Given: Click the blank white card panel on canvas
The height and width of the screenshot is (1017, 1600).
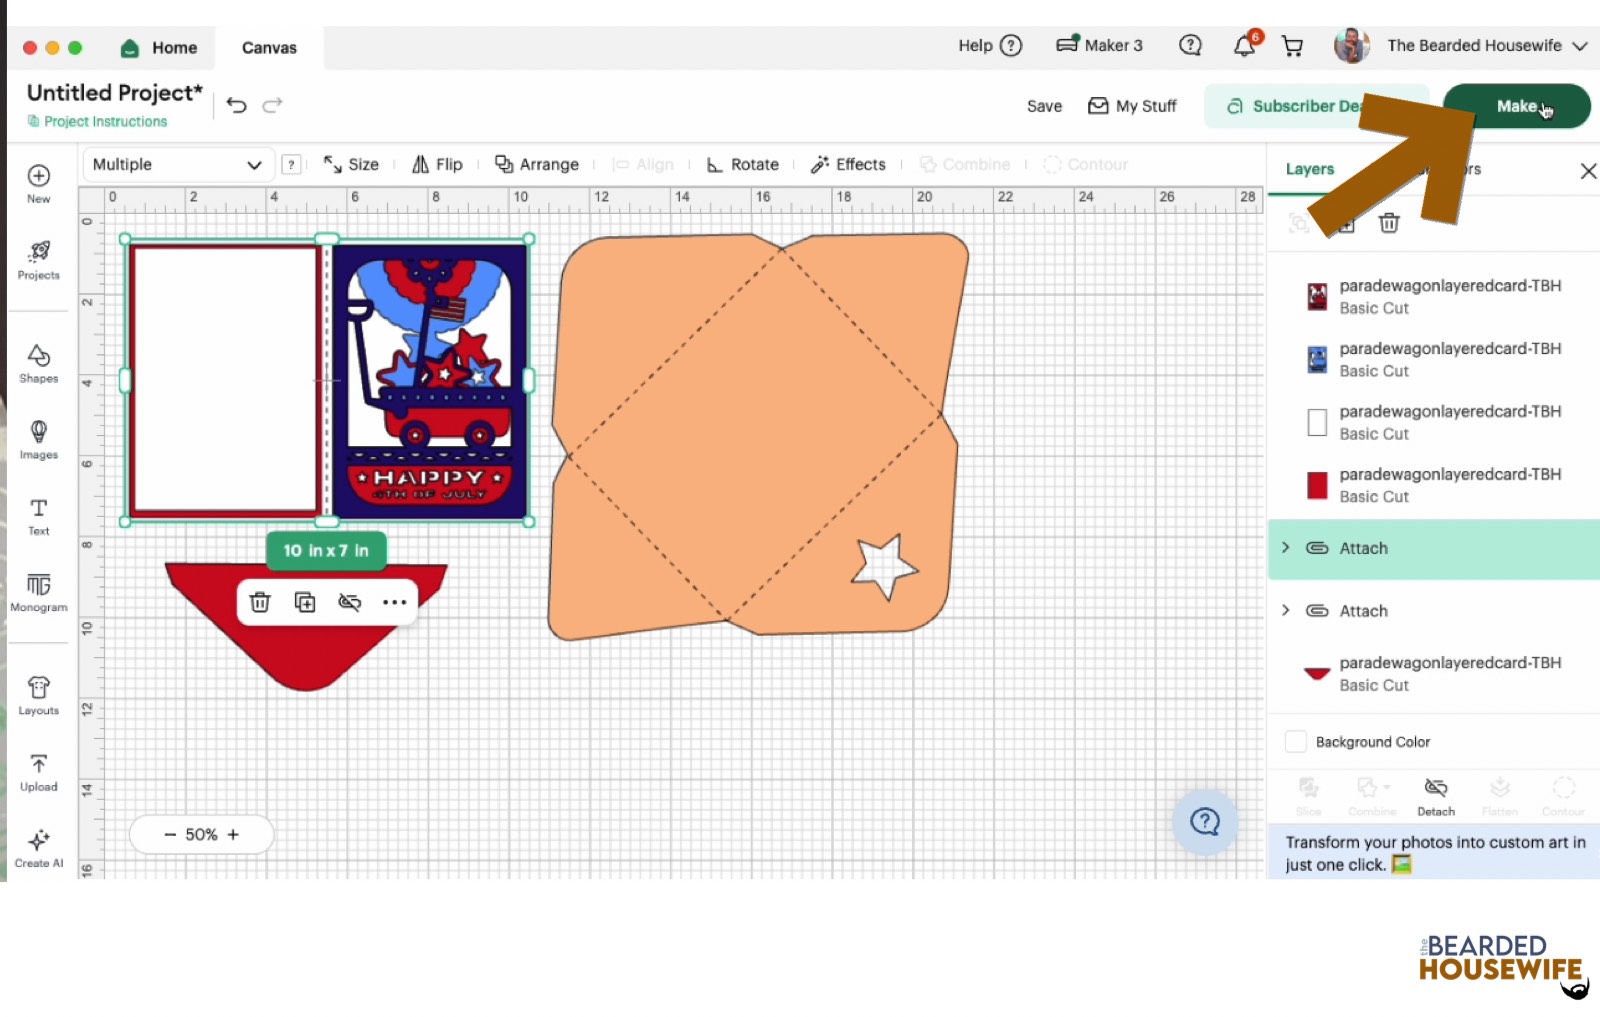Looking at the screenshot, I should click(x=225, y=380).
